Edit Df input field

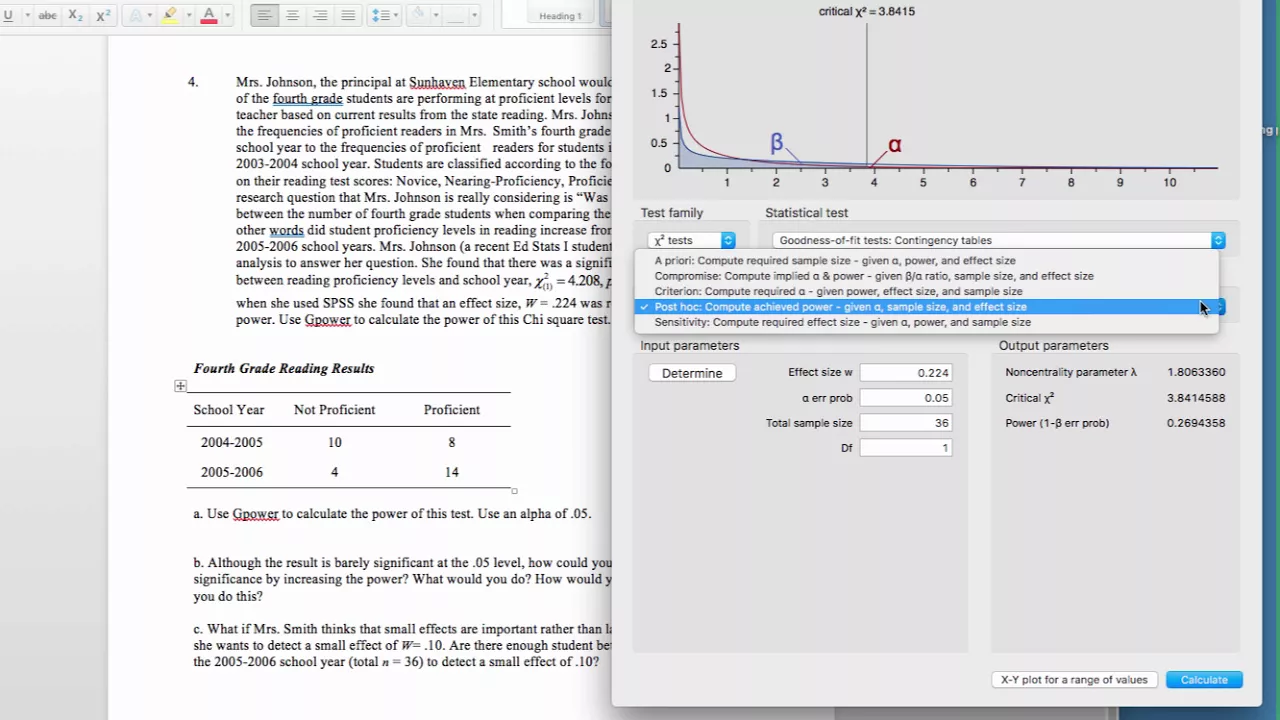906,448
